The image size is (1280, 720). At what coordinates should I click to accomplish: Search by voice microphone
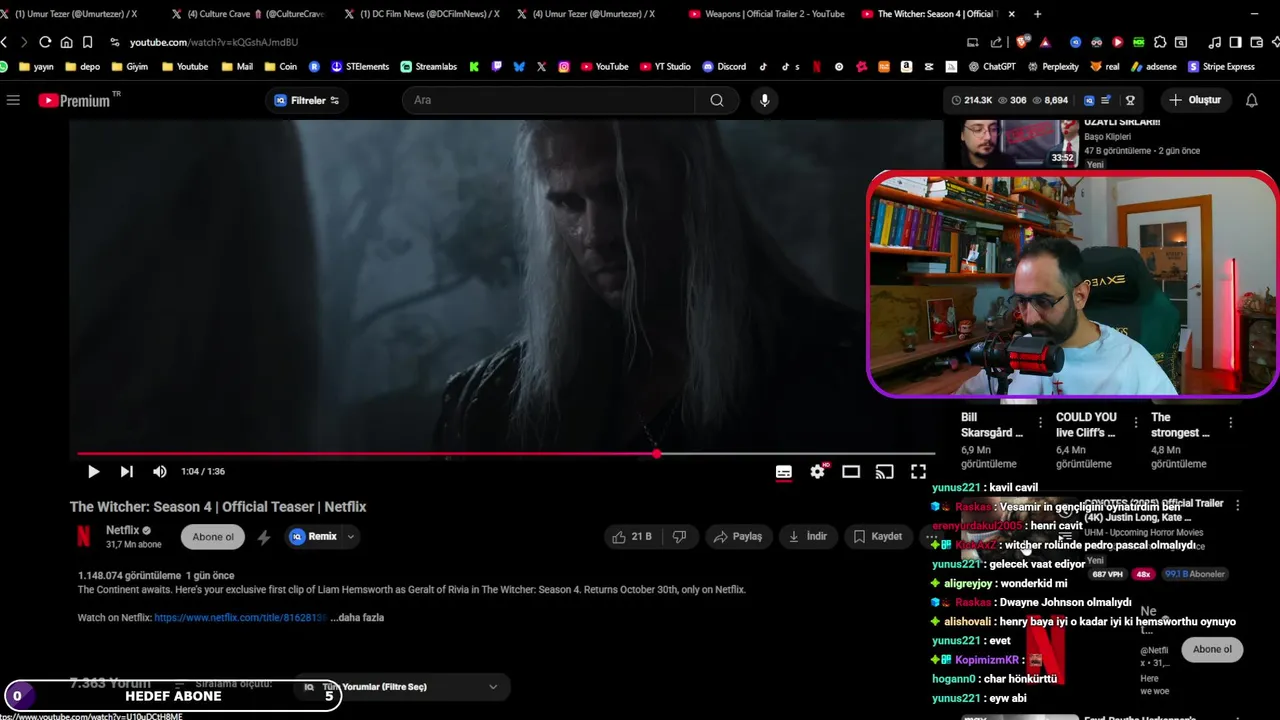[764, 100]
